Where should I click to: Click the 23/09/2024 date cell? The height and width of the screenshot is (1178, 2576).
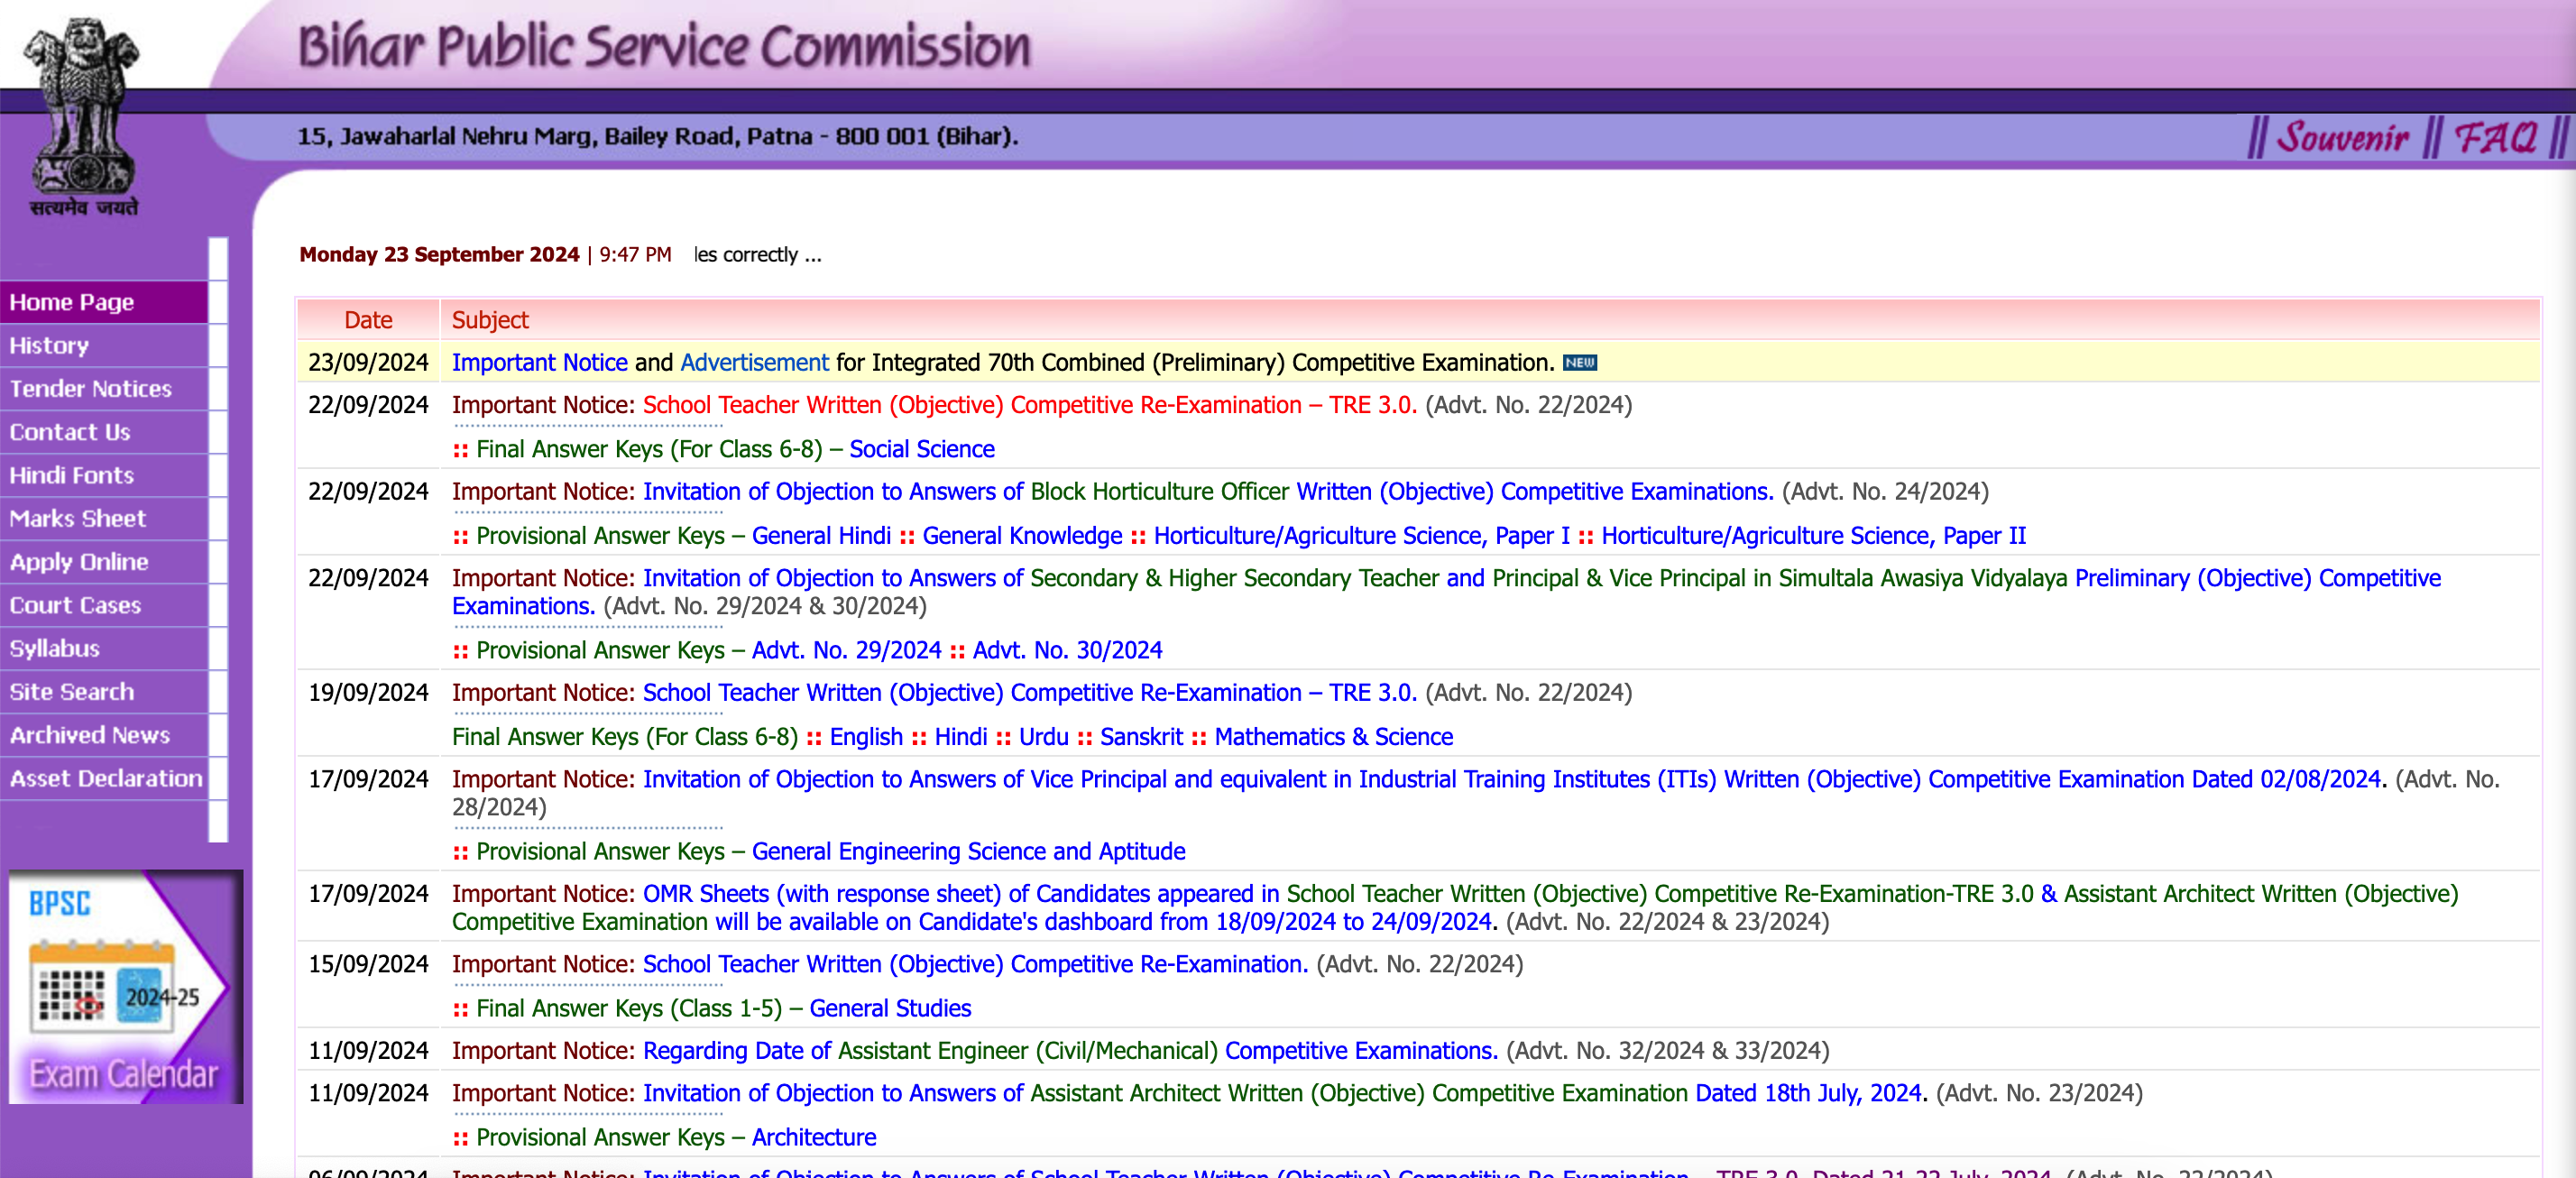pos(368,362)
